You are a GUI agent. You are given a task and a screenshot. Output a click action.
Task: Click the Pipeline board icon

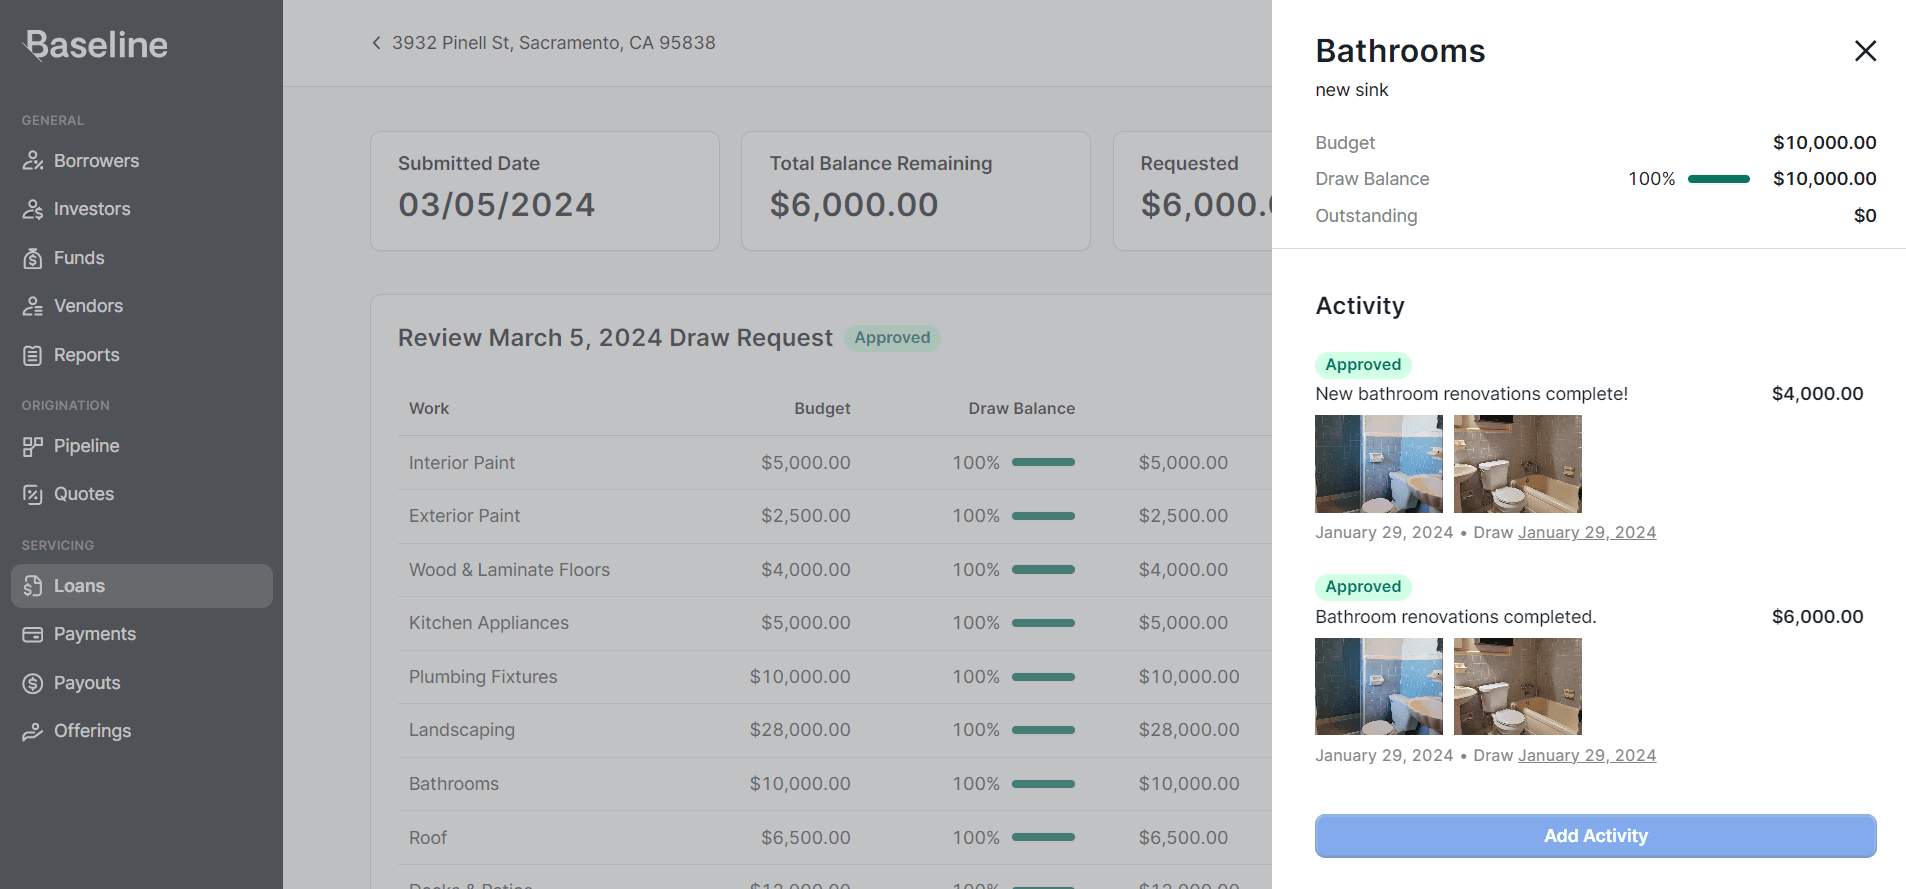pos(33,446)
